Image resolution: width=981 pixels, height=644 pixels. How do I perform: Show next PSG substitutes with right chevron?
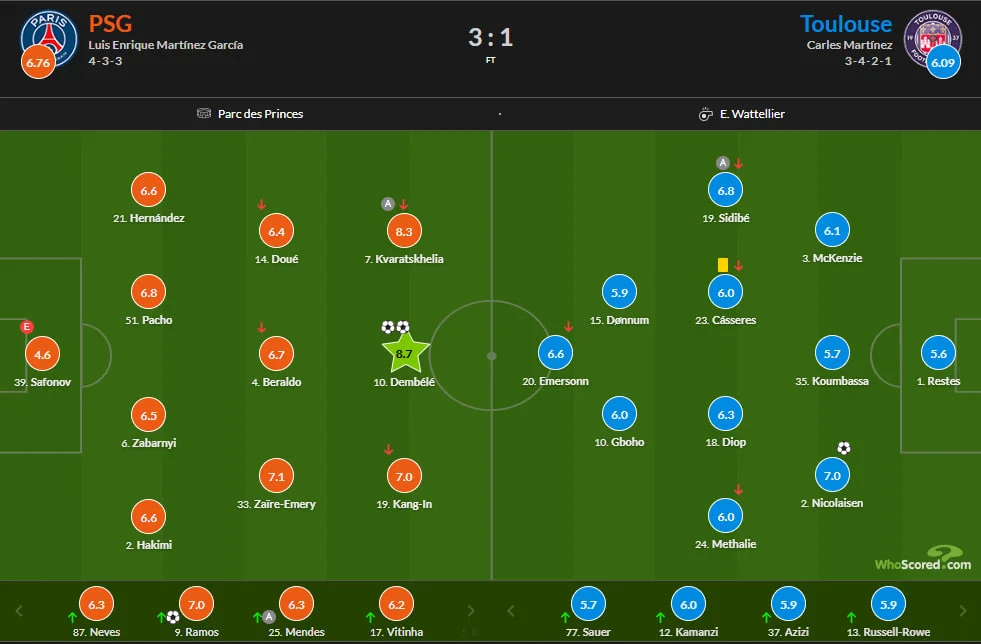[x=472, y=610]
